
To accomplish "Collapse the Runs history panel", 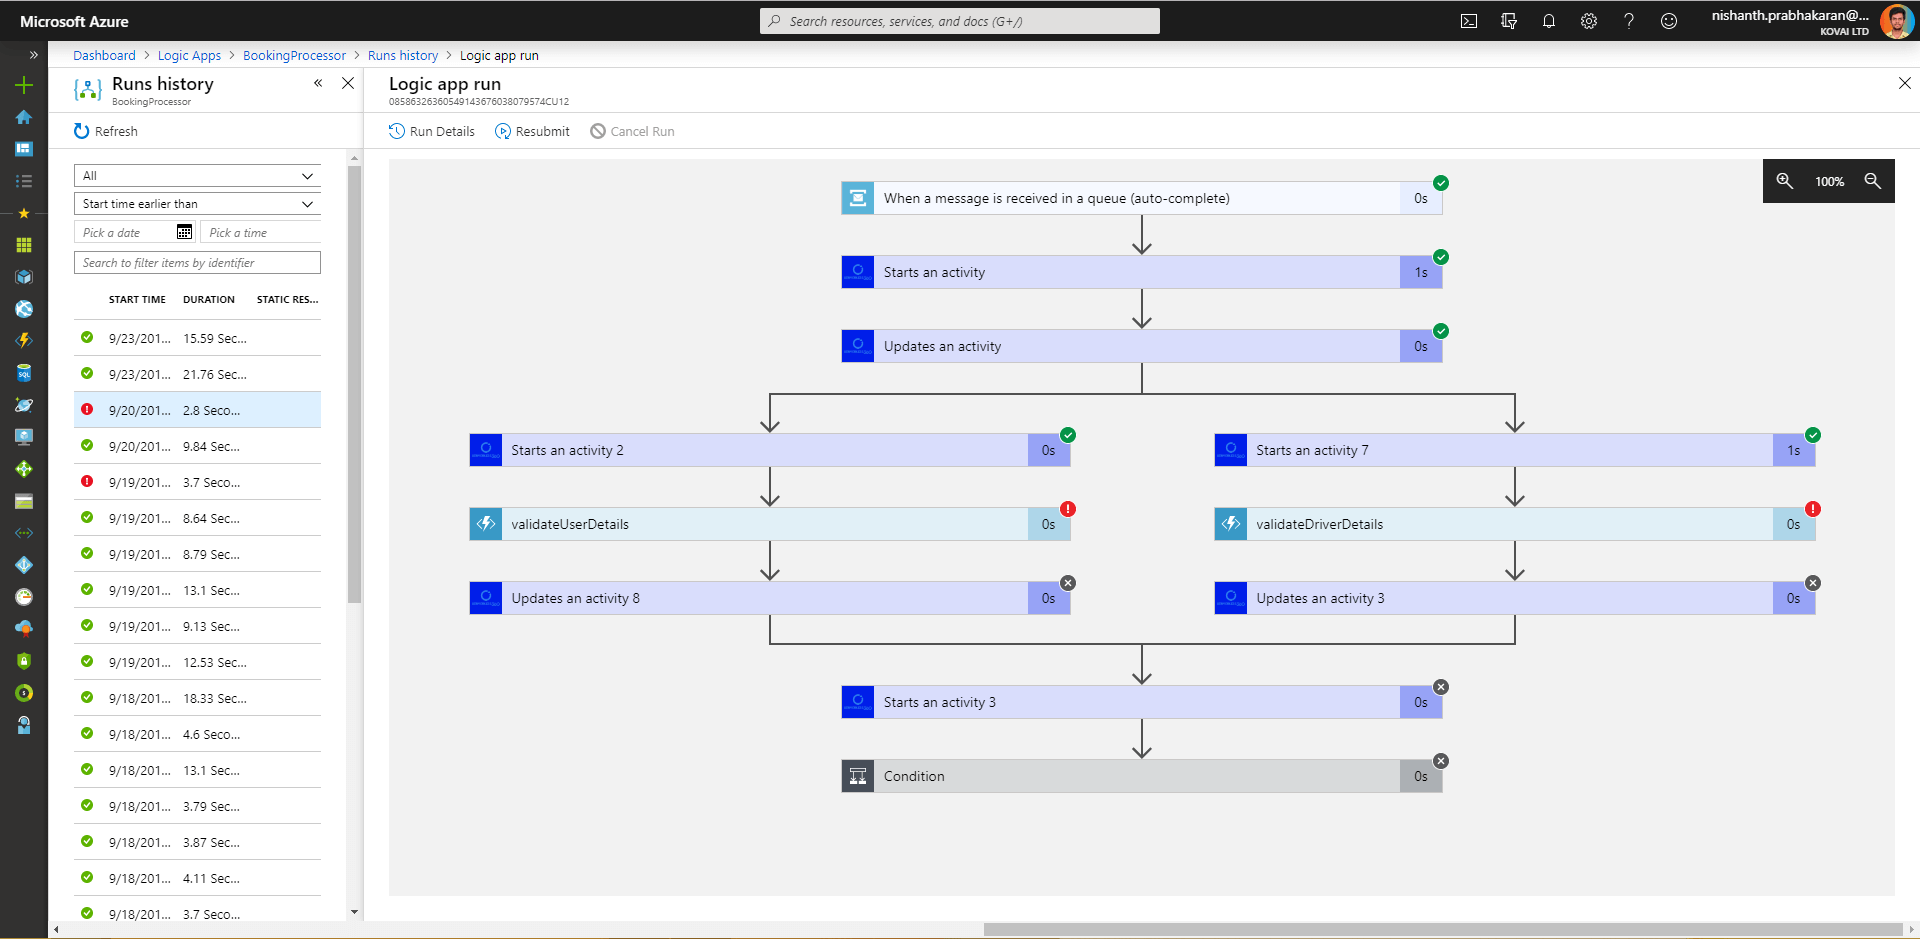I will (x=318, y=83).
